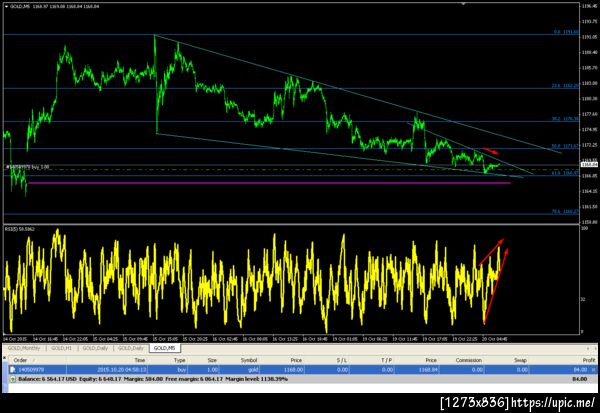Click the 15 Oct 15:05 time axis label
This screenshot has height=413, width=600.
coord(165,339)
